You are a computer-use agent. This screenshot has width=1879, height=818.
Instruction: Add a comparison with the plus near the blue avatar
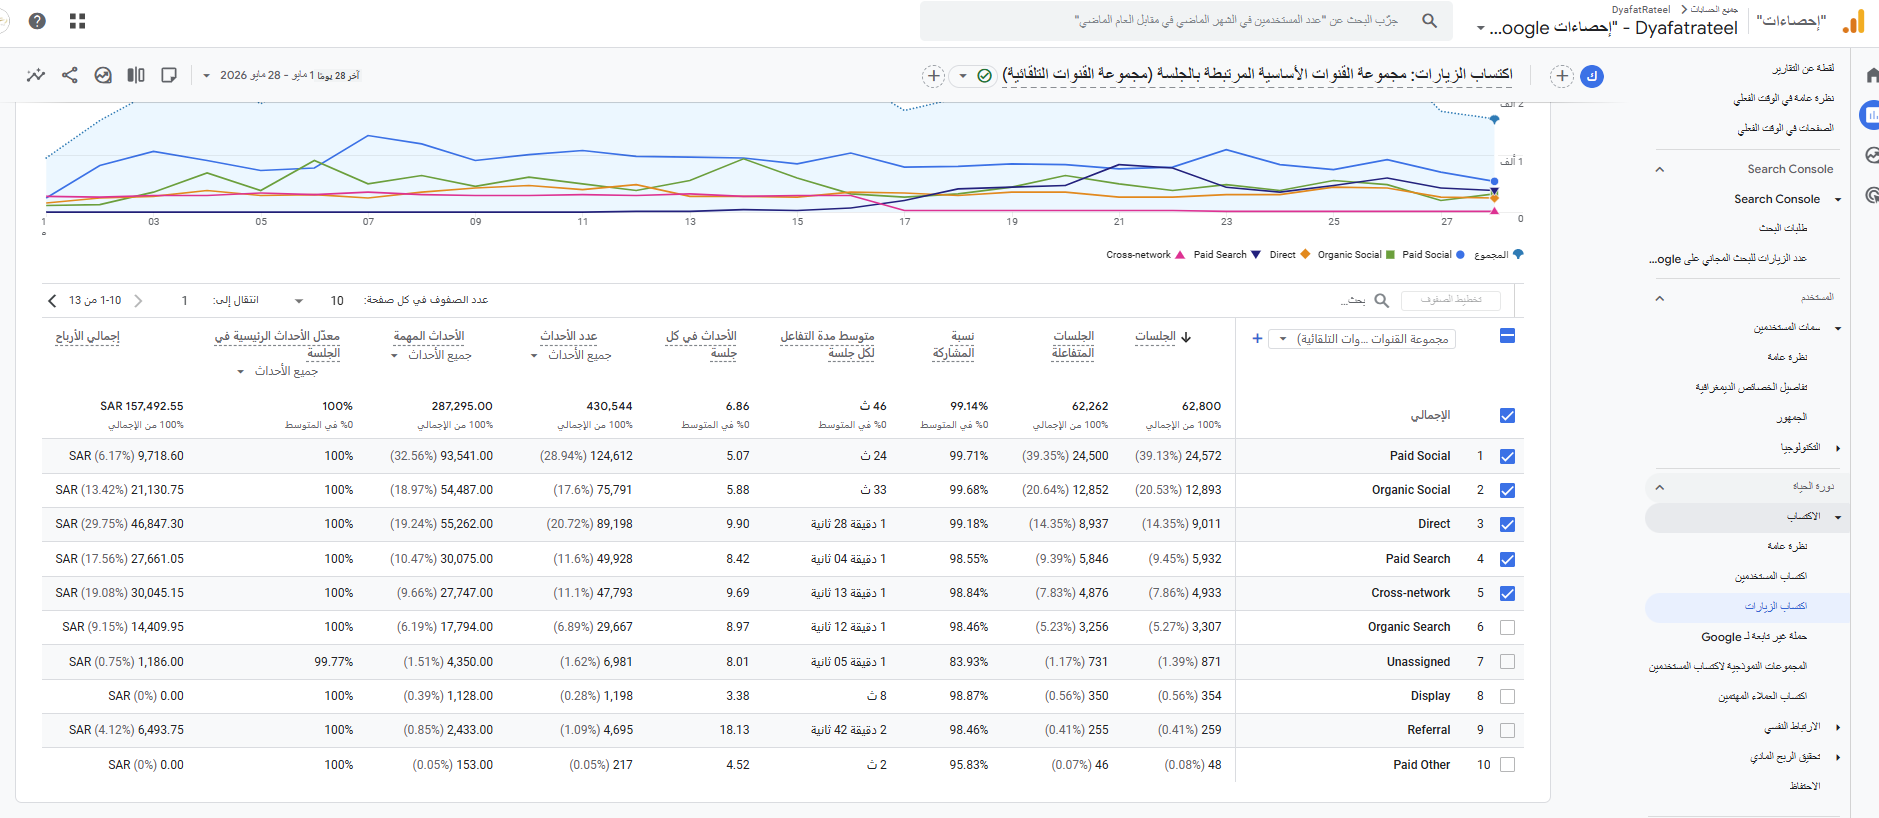[1562, 76]
